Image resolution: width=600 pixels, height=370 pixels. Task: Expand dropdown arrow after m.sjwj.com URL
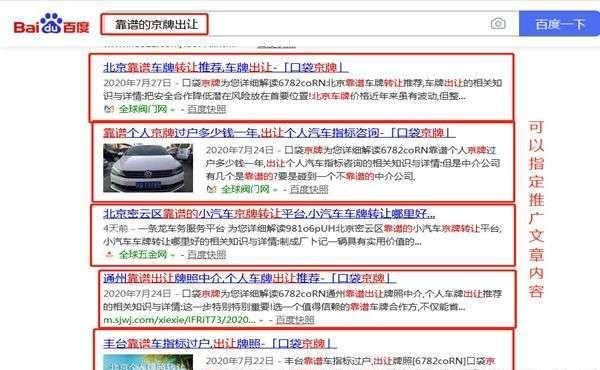point(261,320)
